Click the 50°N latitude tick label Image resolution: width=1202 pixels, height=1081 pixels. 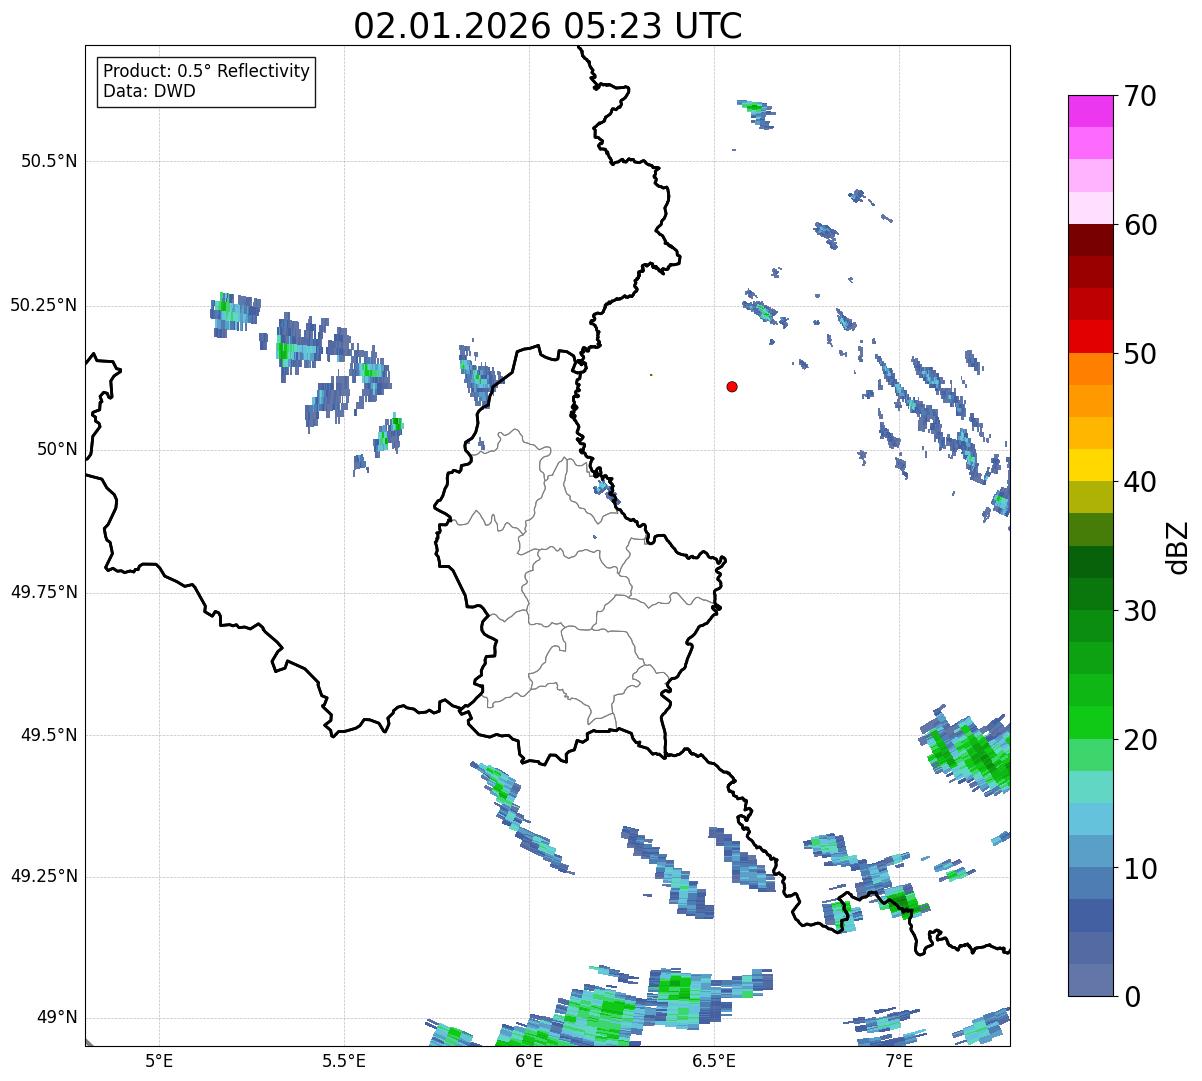click(57, 449)
